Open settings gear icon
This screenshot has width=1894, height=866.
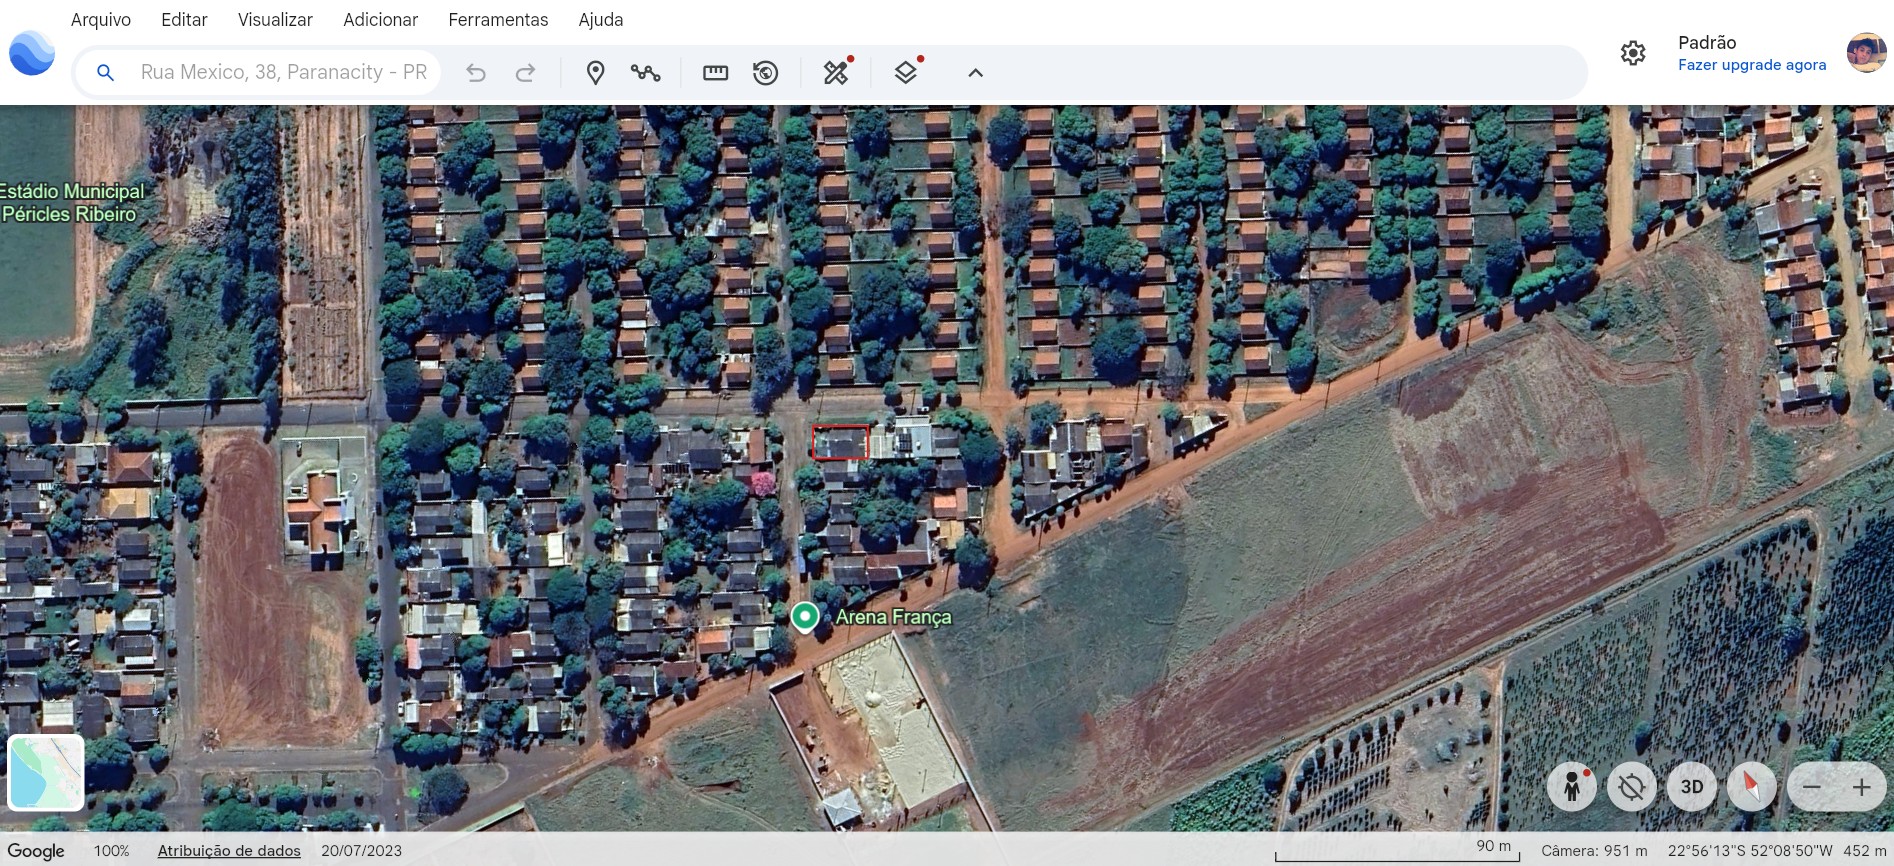coord(1633,53)
